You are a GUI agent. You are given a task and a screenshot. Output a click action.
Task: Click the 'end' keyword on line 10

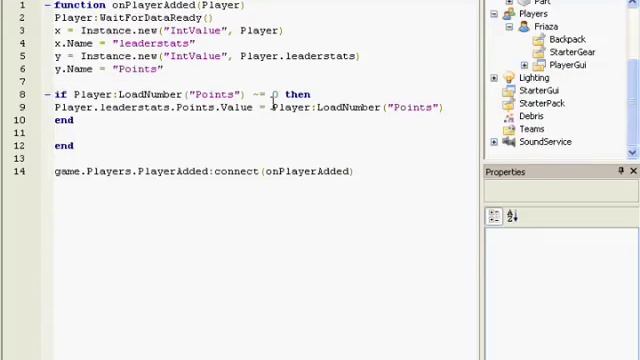tap(64, 120)
